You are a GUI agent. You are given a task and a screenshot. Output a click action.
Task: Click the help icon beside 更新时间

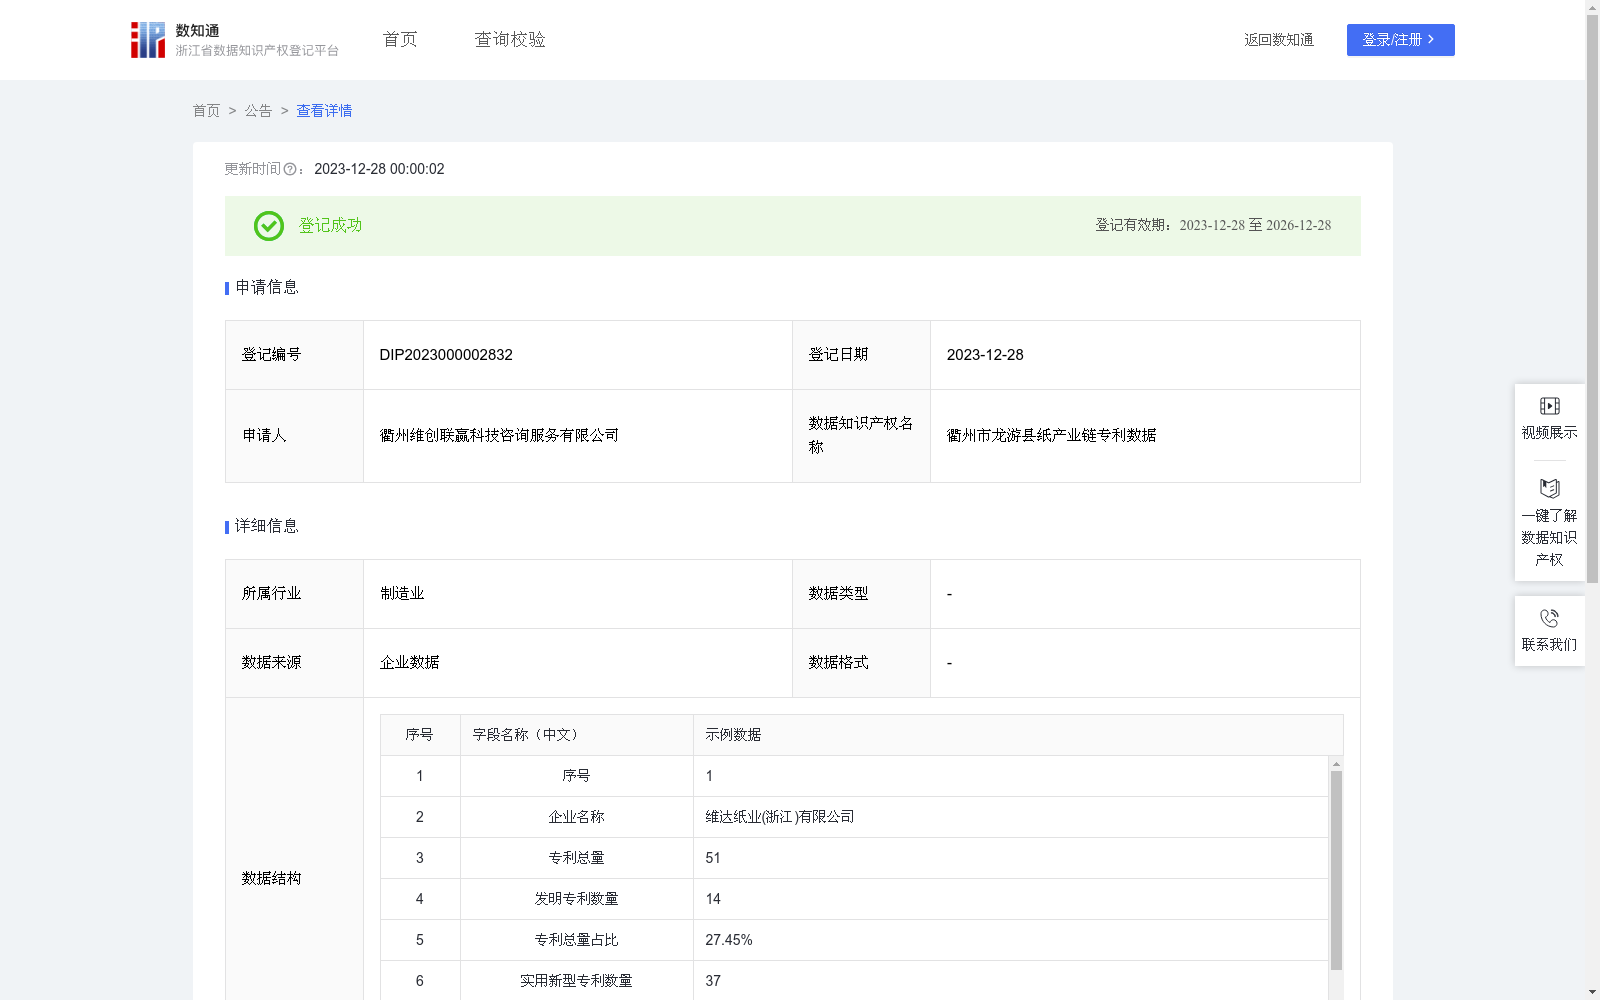point(290,170)
